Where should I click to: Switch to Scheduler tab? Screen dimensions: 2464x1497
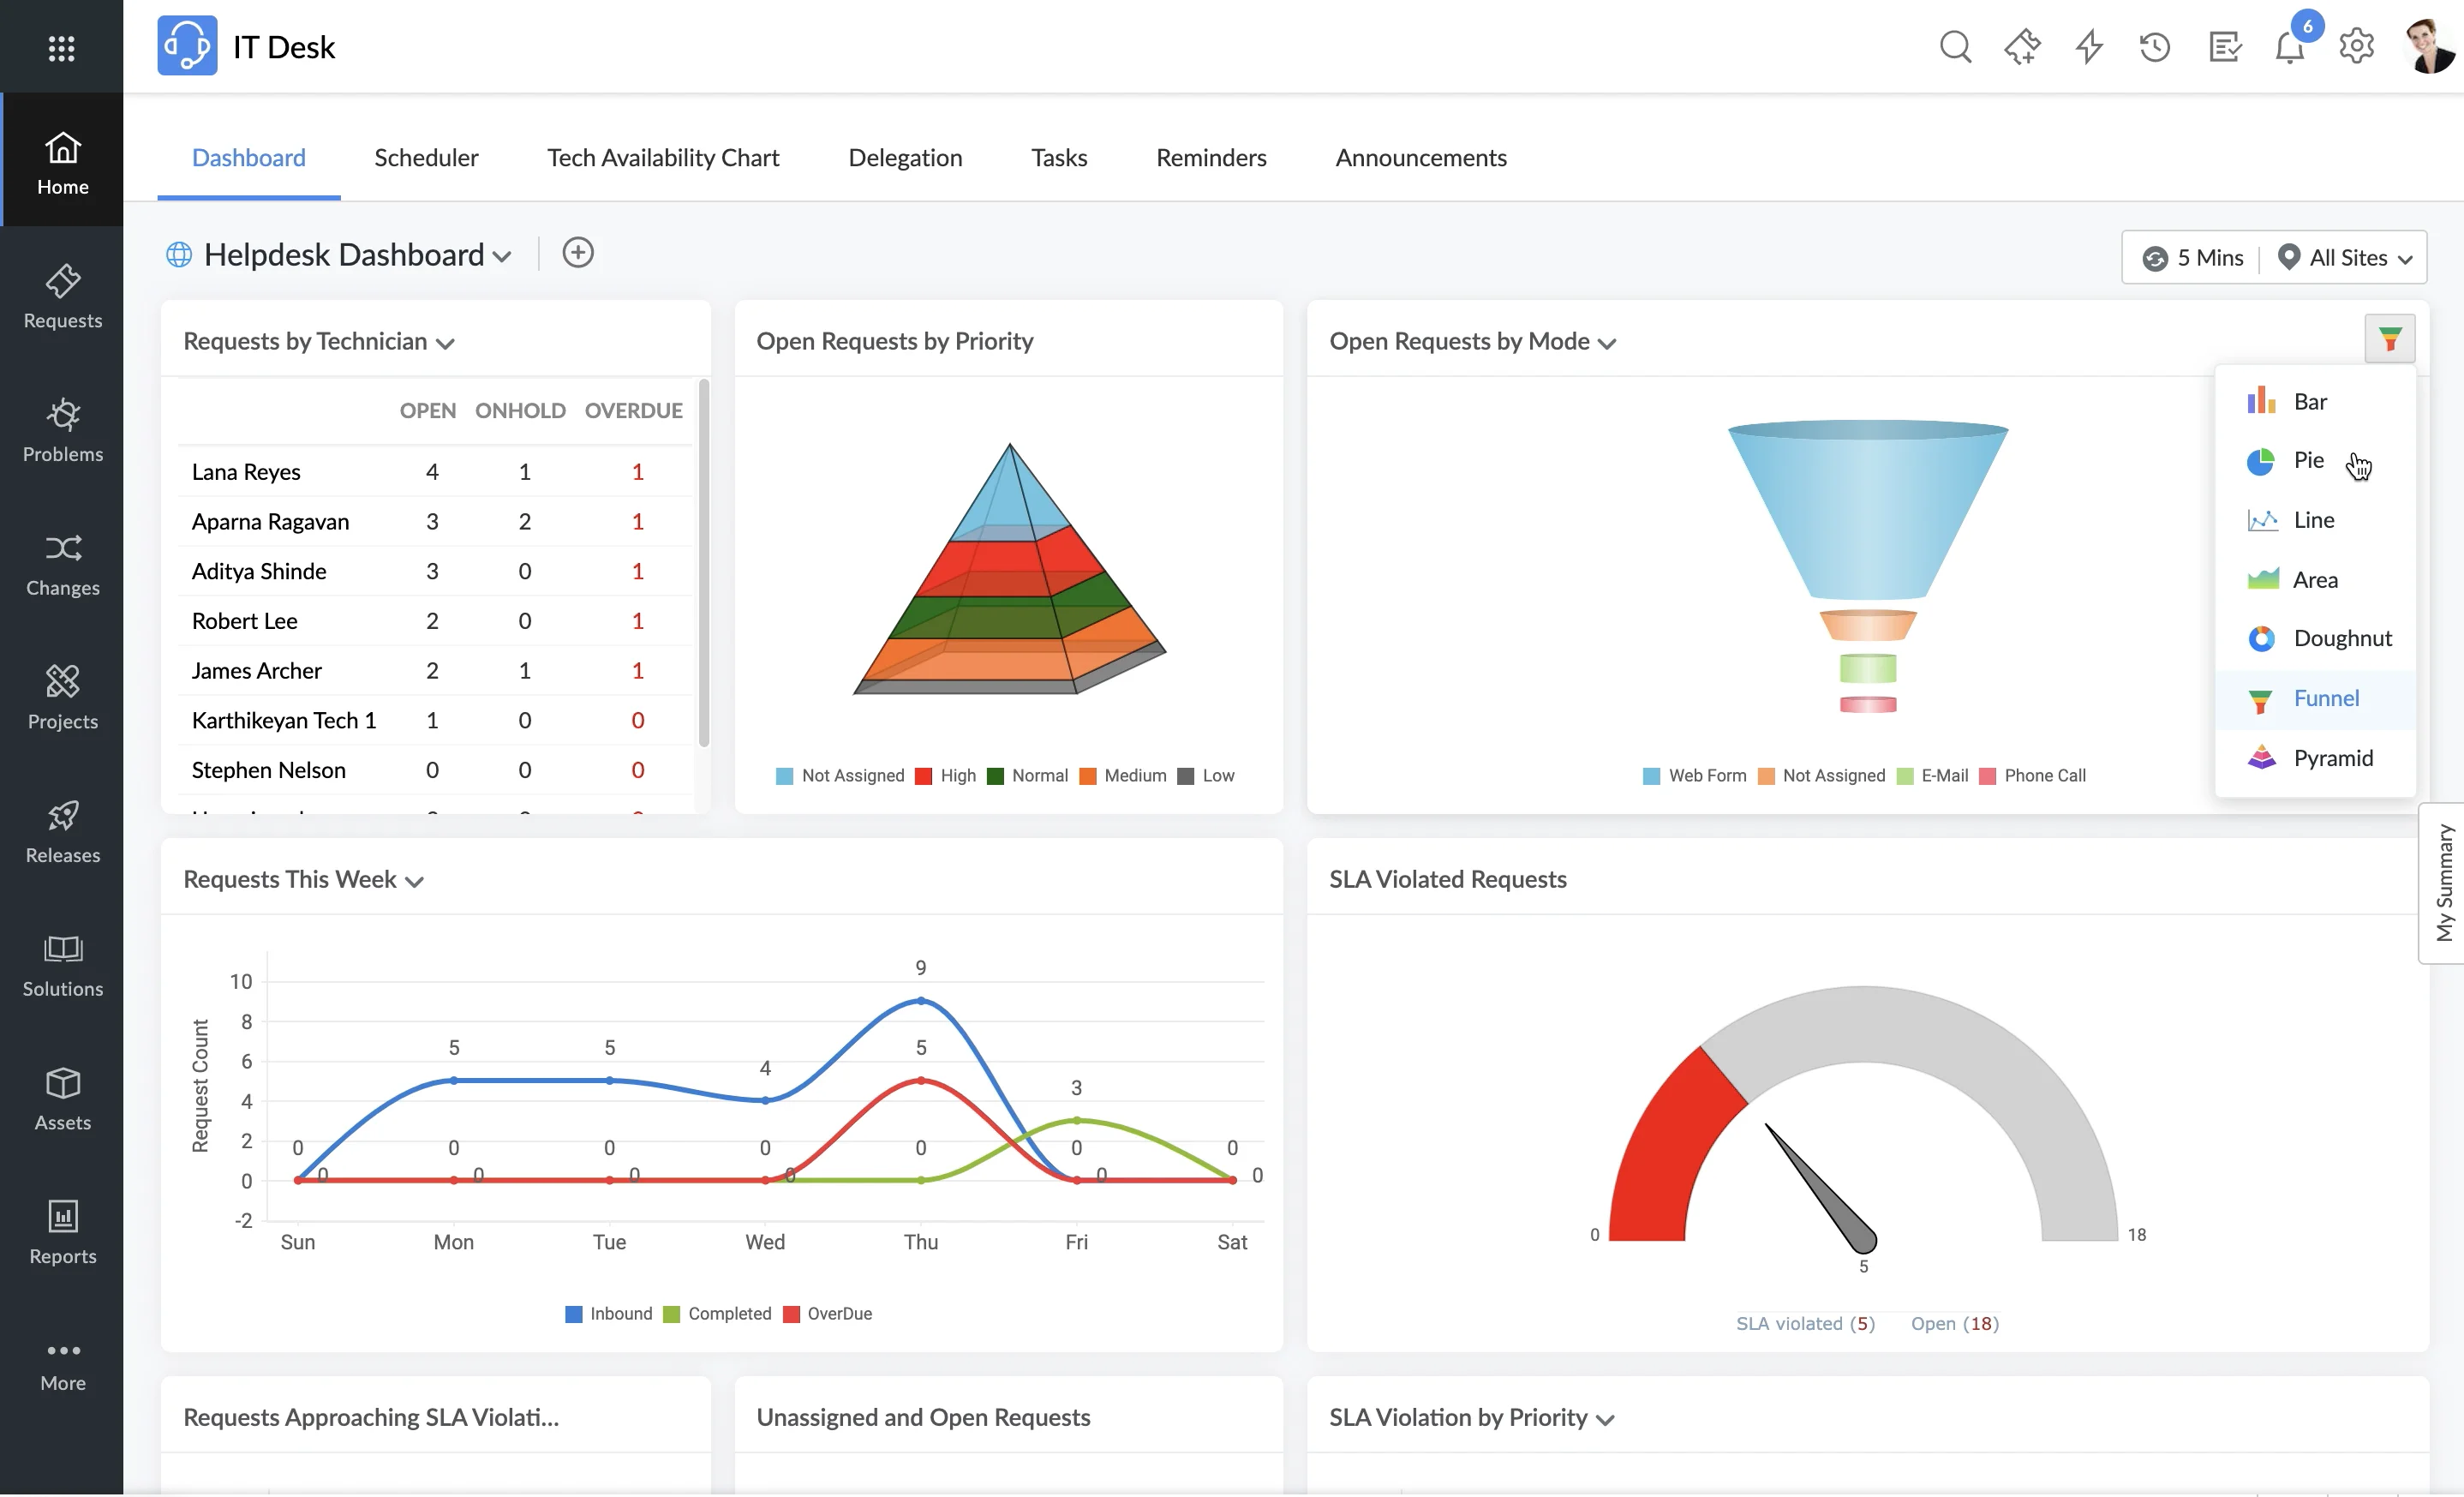(x=426, y=159)
